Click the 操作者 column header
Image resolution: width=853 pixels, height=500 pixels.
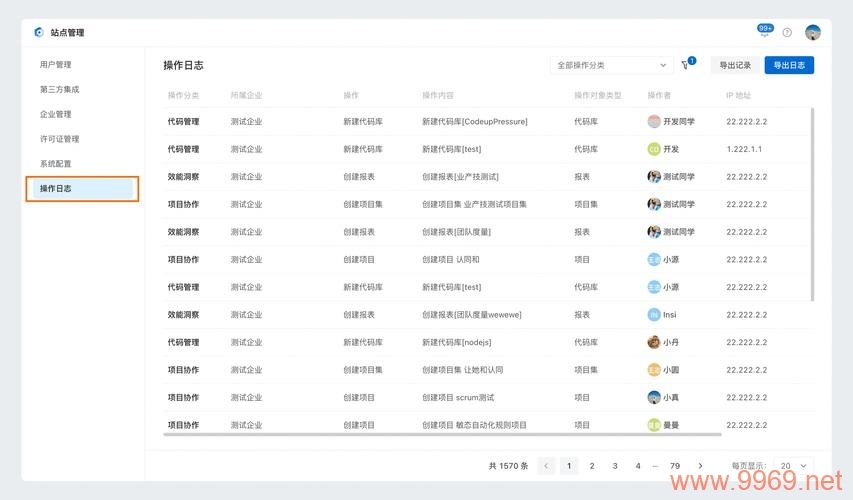pos(659,95)
